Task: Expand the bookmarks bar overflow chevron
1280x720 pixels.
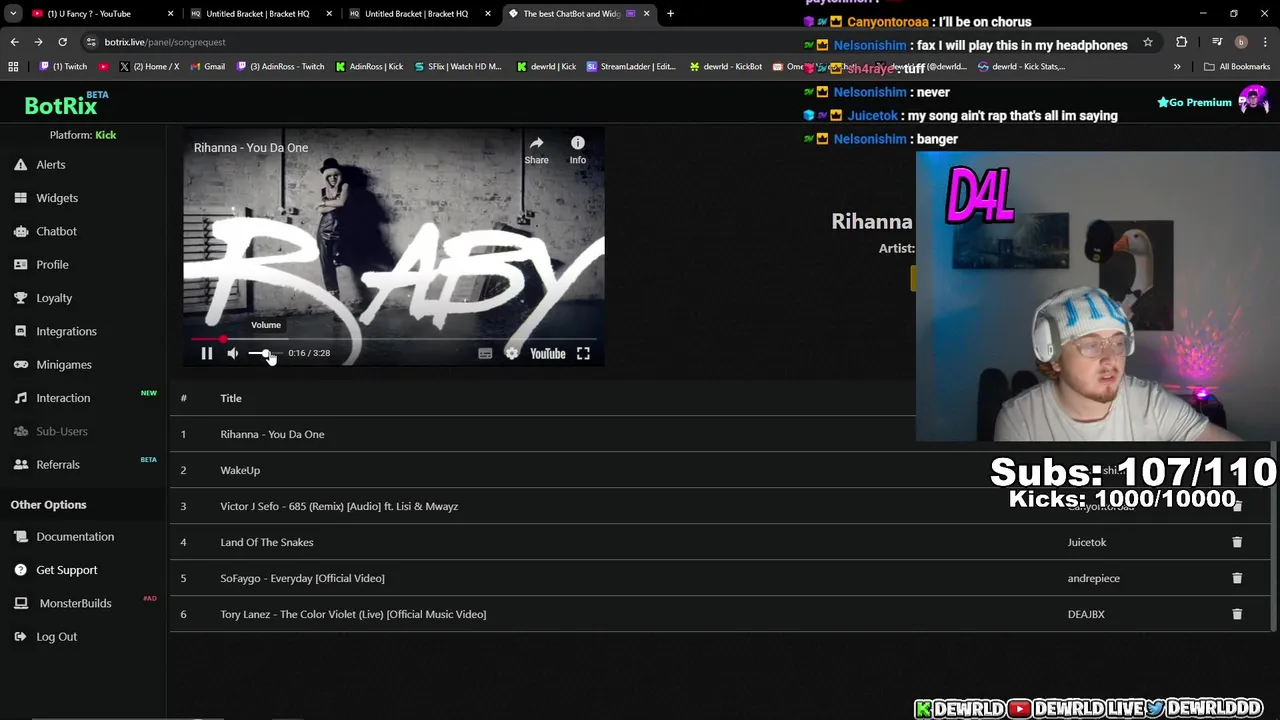Action: click(x=1177, y=67)
